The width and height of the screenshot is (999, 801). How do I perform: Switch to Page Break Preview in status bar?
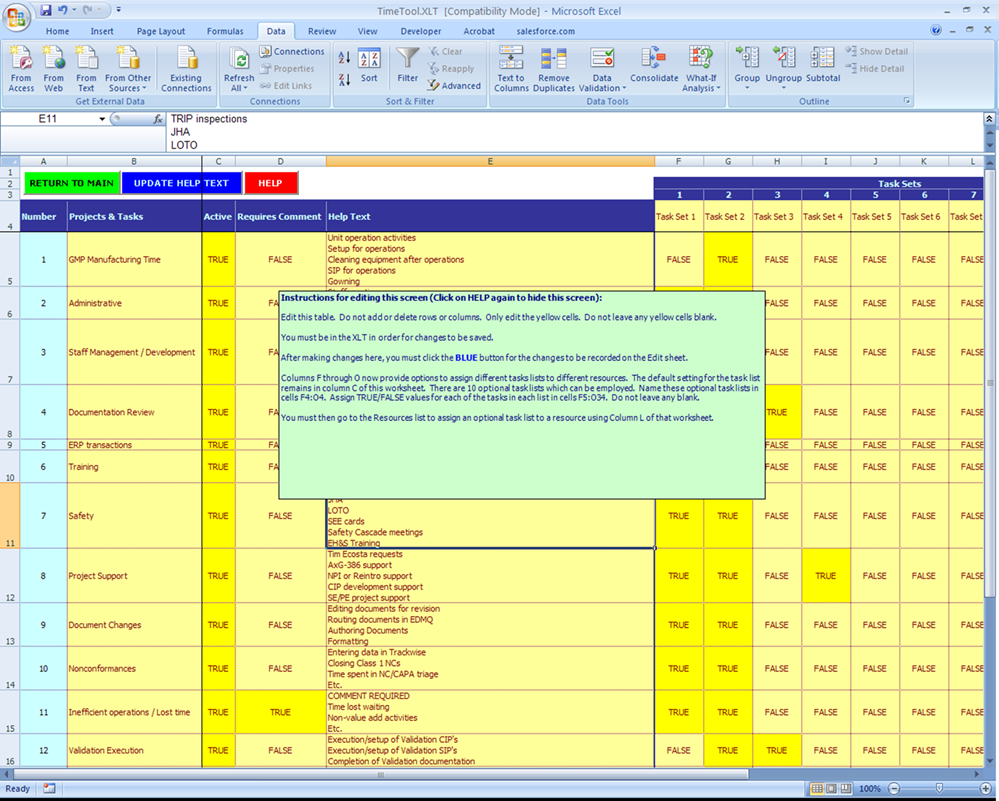[845, 789]
